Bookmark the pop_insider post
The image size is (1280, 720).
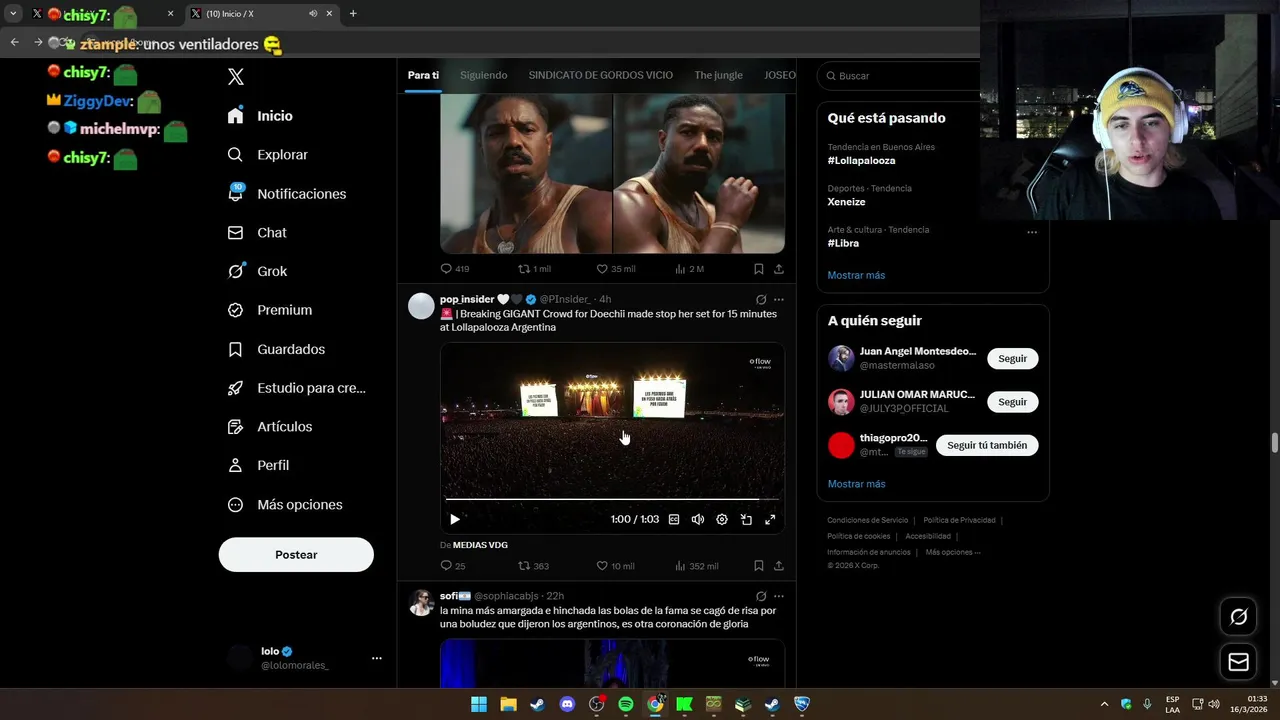pyautogui.click(x=759, y=566)
